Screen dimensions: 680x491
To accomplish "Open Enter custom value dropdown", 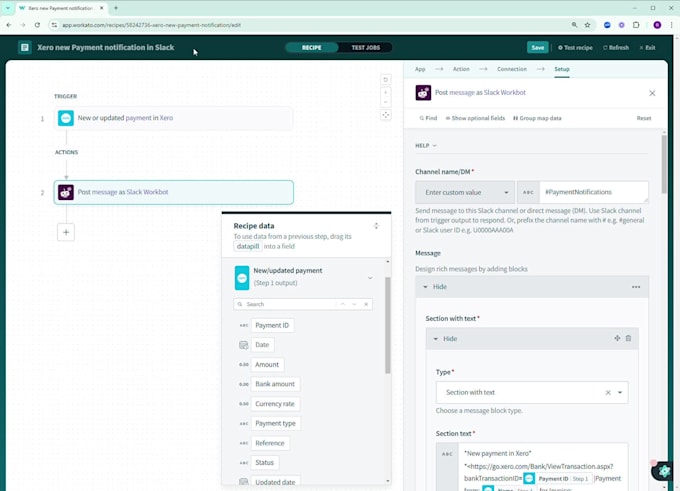I will pyautogui.click(x=465, y=192).
